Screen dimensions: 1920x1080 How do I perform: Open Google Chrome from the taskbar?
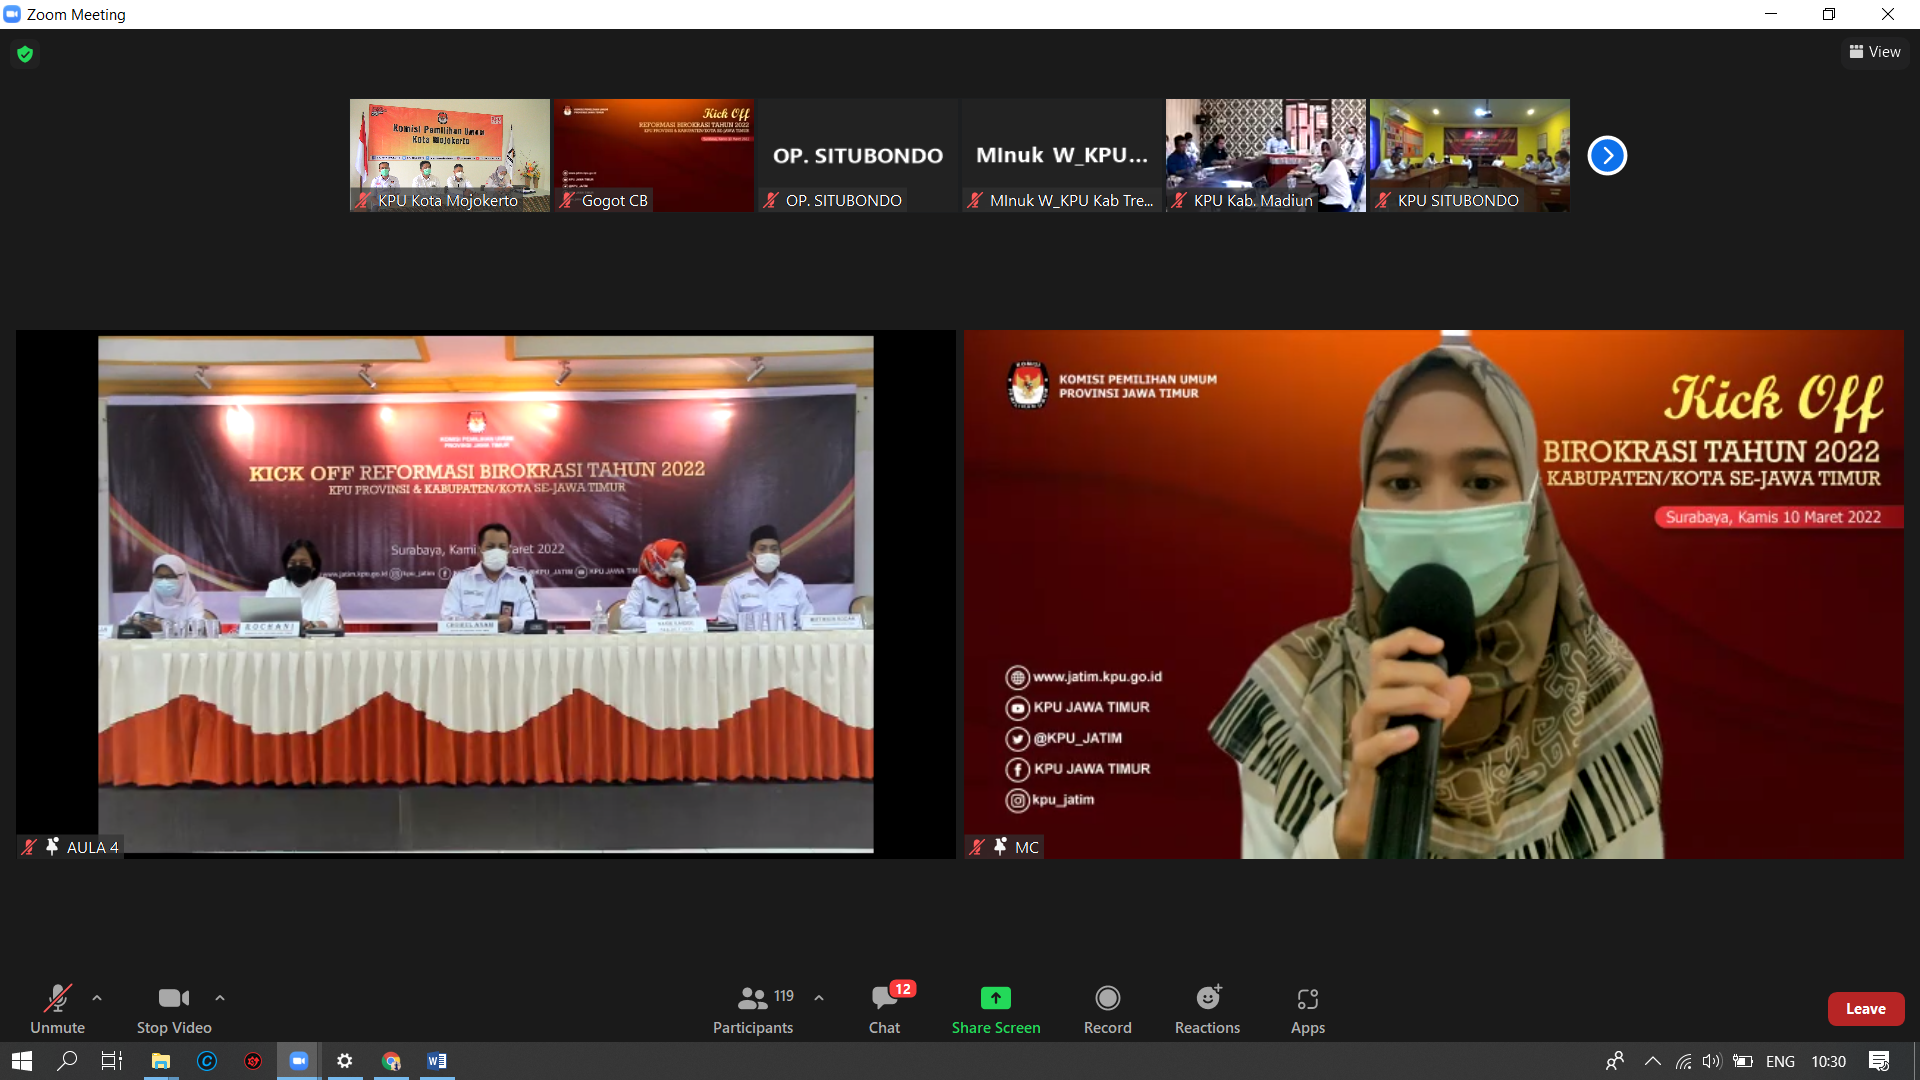(x=391, y=1061)
